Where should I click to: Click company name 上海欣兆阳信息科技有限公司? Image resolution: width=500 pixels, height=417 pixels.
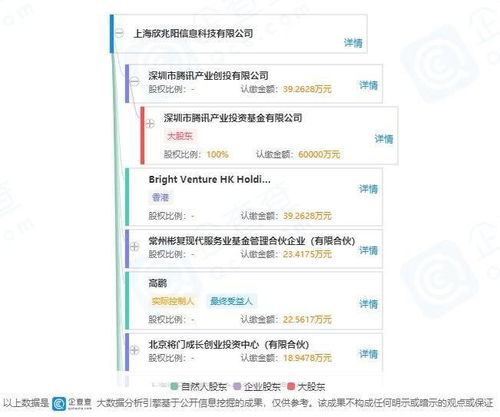coord(193,33)
